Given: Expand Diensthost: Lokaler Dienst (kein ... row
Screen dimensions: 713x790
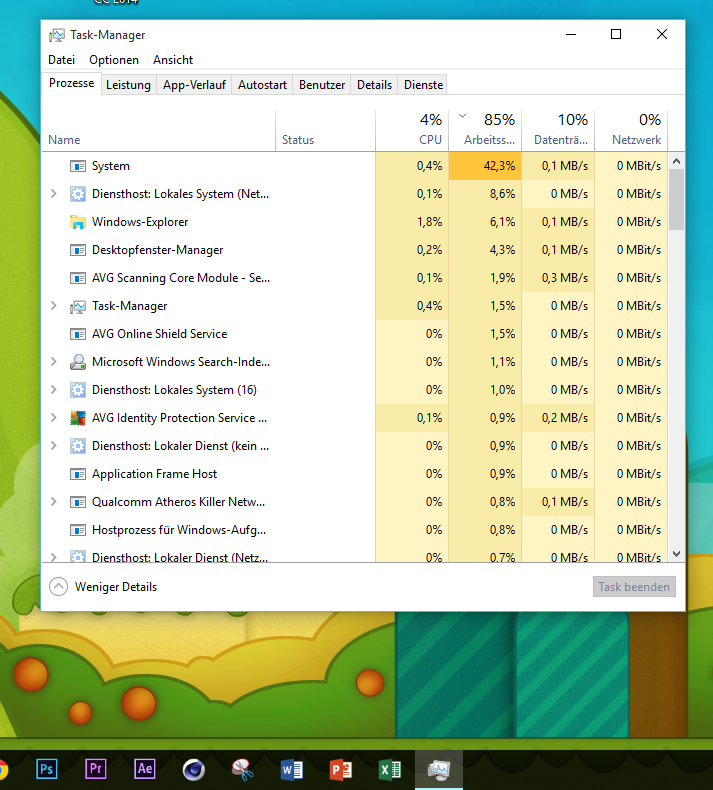Looking at the screenshot, I should click(53, 446).
